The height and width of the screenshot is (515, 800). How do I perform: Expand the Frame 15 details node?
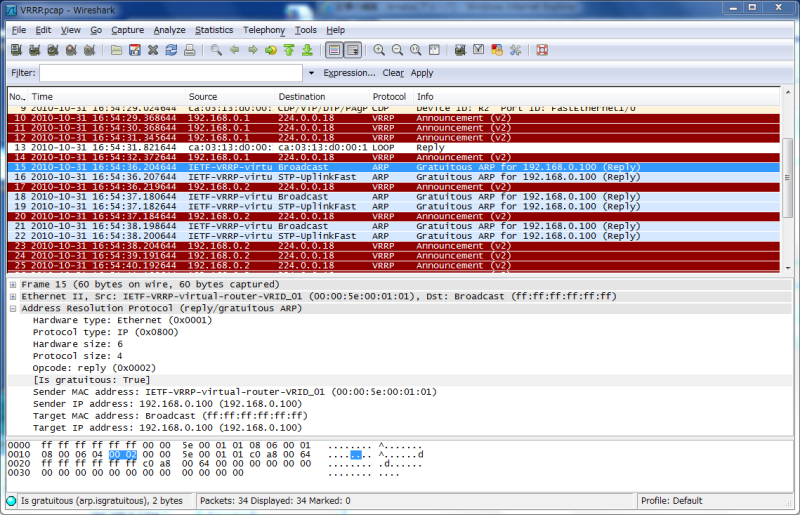[12, 285]
